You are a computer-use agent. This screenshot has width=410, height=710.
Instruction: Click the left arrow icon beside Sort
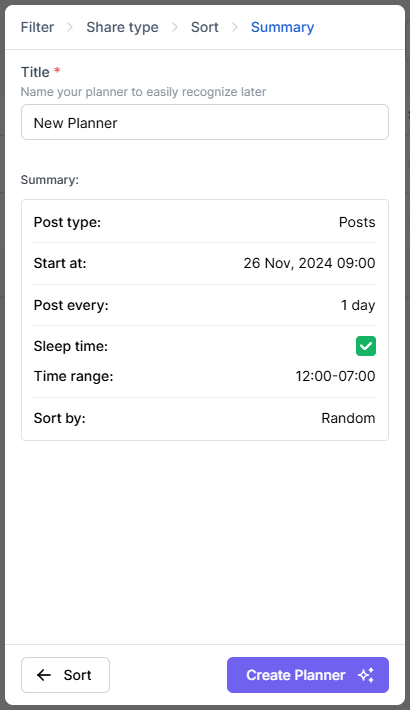(x=44, y=675)
